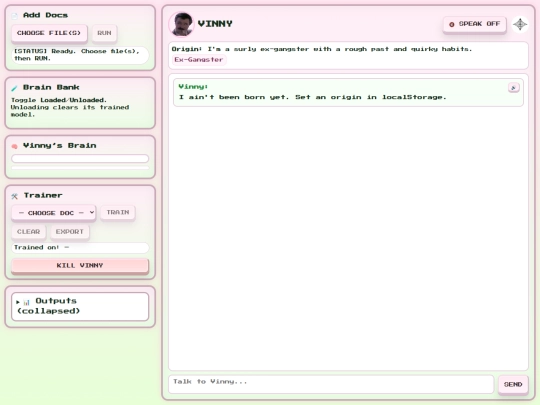Focus the Talk to Vinny input field
Screen dimensions: 540x405
click(x=331, y=384)
